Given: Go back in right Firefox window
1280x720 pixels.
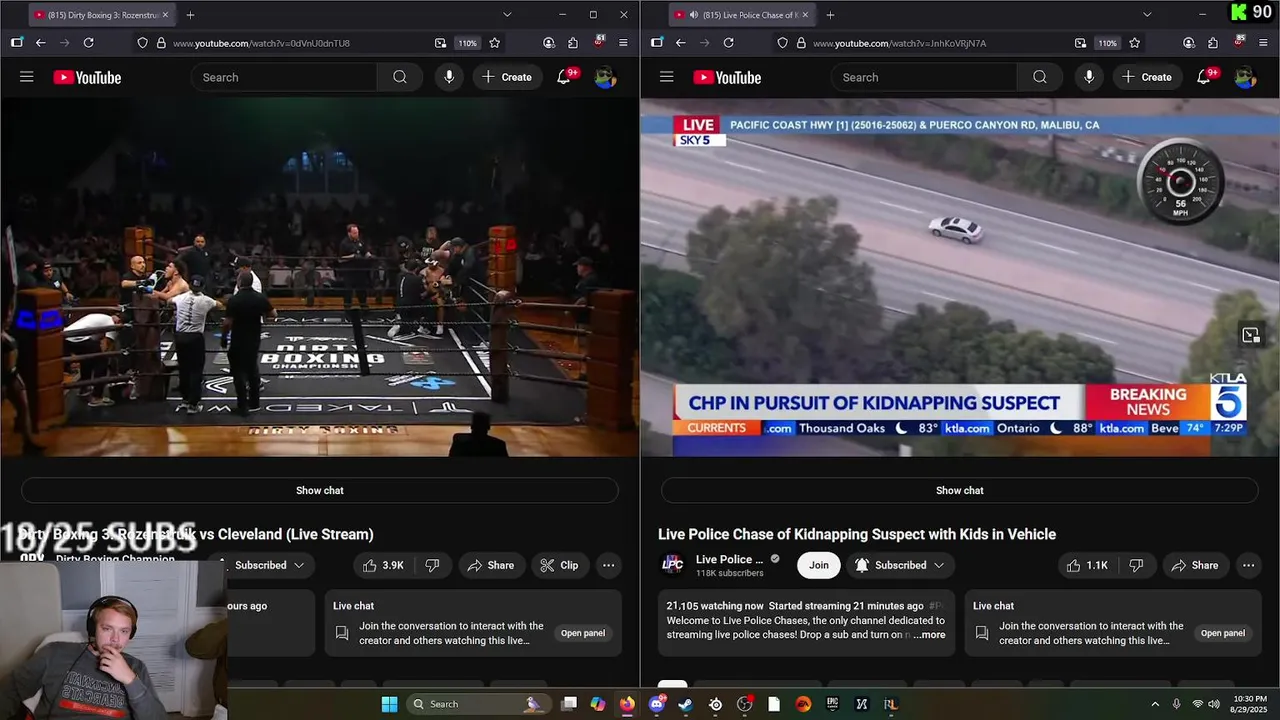Looking at the screenshot, I should pos(680,43).
